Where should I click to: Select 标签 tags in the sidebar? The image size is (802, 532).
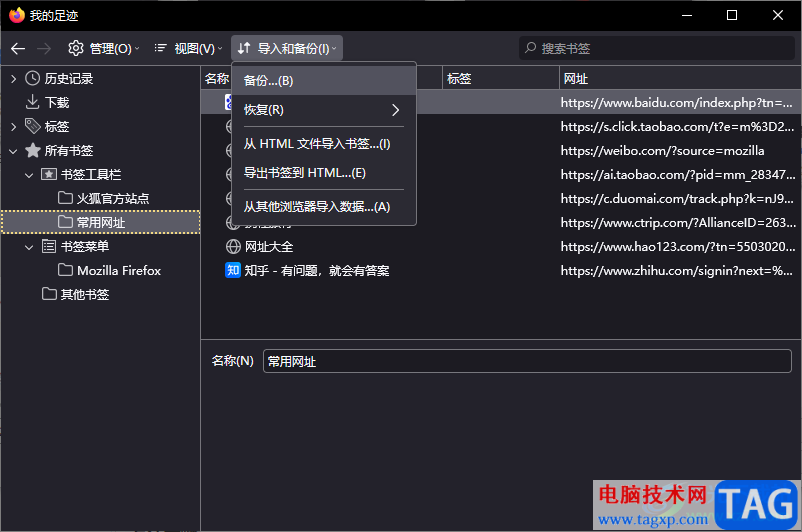(x=57, y=127)
